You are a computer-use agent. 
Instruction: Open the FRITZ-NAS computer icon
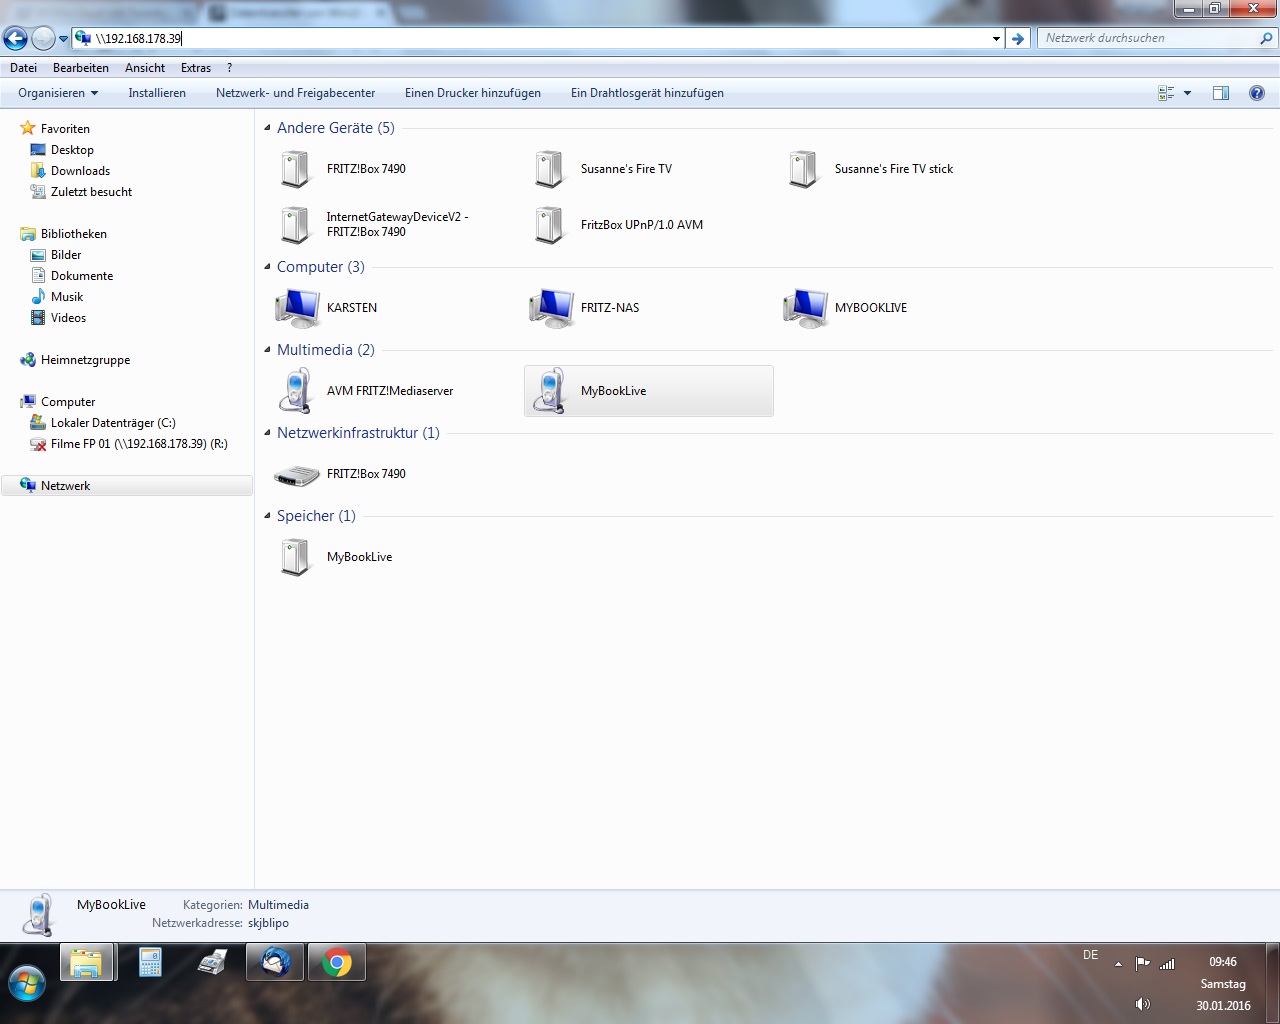(552, 308)
